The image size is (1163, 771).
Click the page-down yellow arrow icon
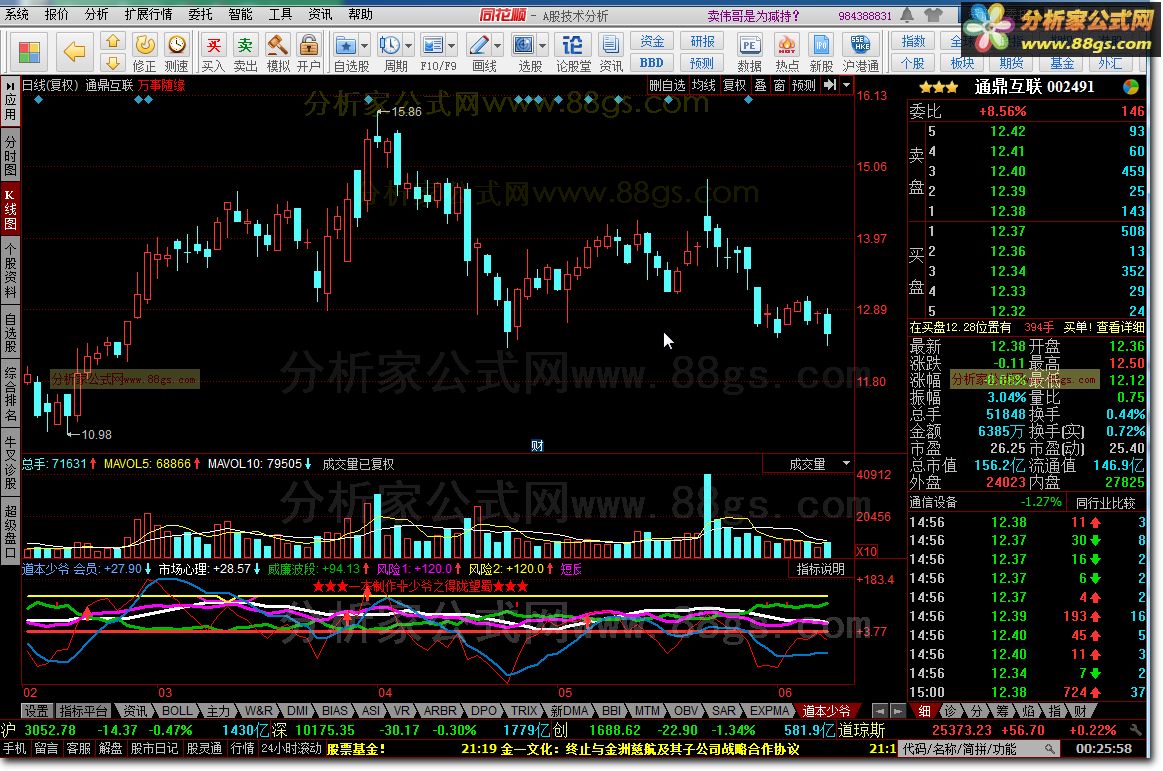(113, 62)
